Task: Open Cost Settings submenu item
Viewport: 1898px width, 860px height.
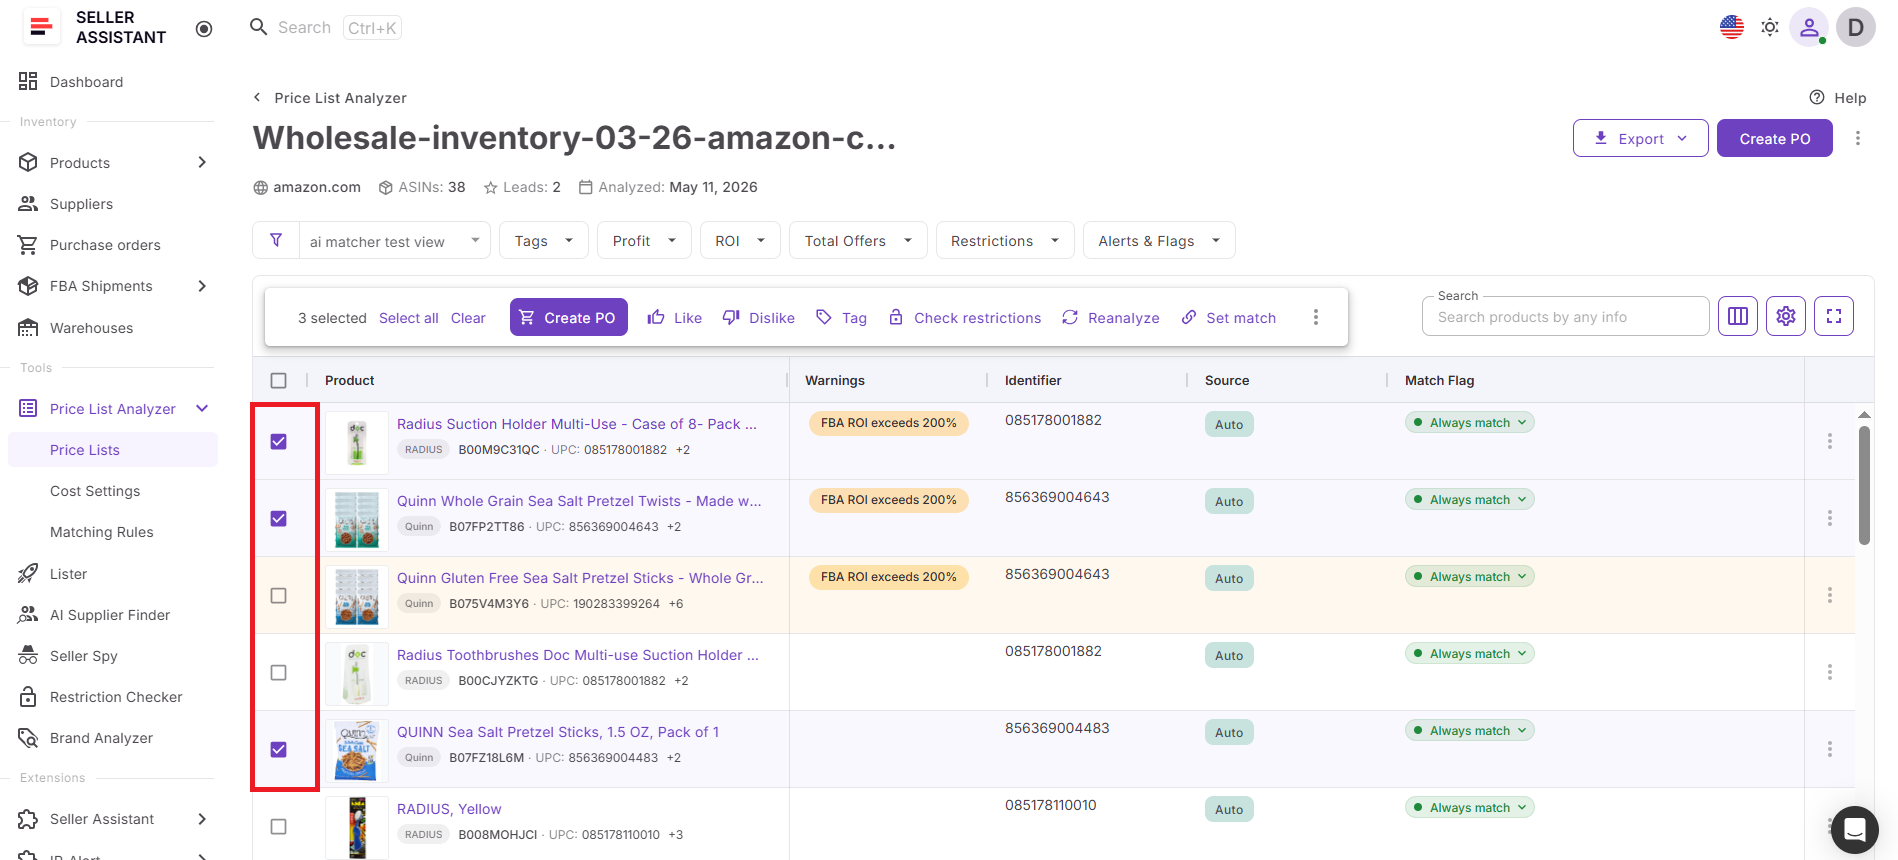Action: tap(95, 491)
